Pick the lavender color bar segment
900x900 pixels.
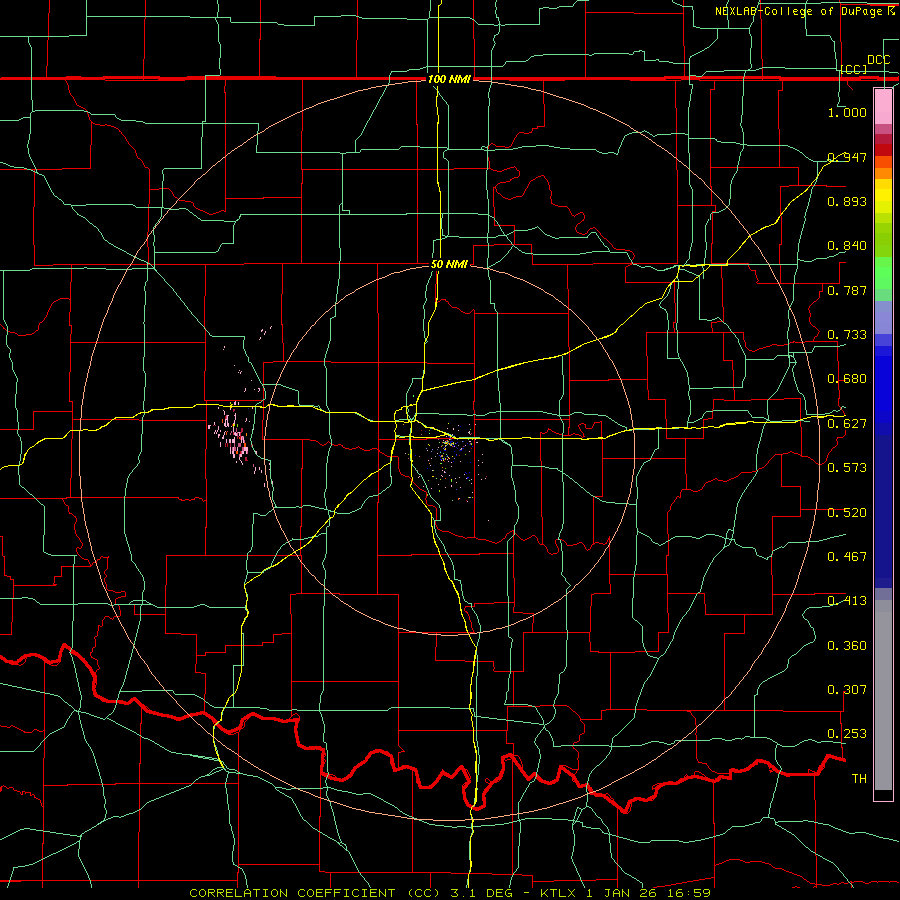coord(883,317)
